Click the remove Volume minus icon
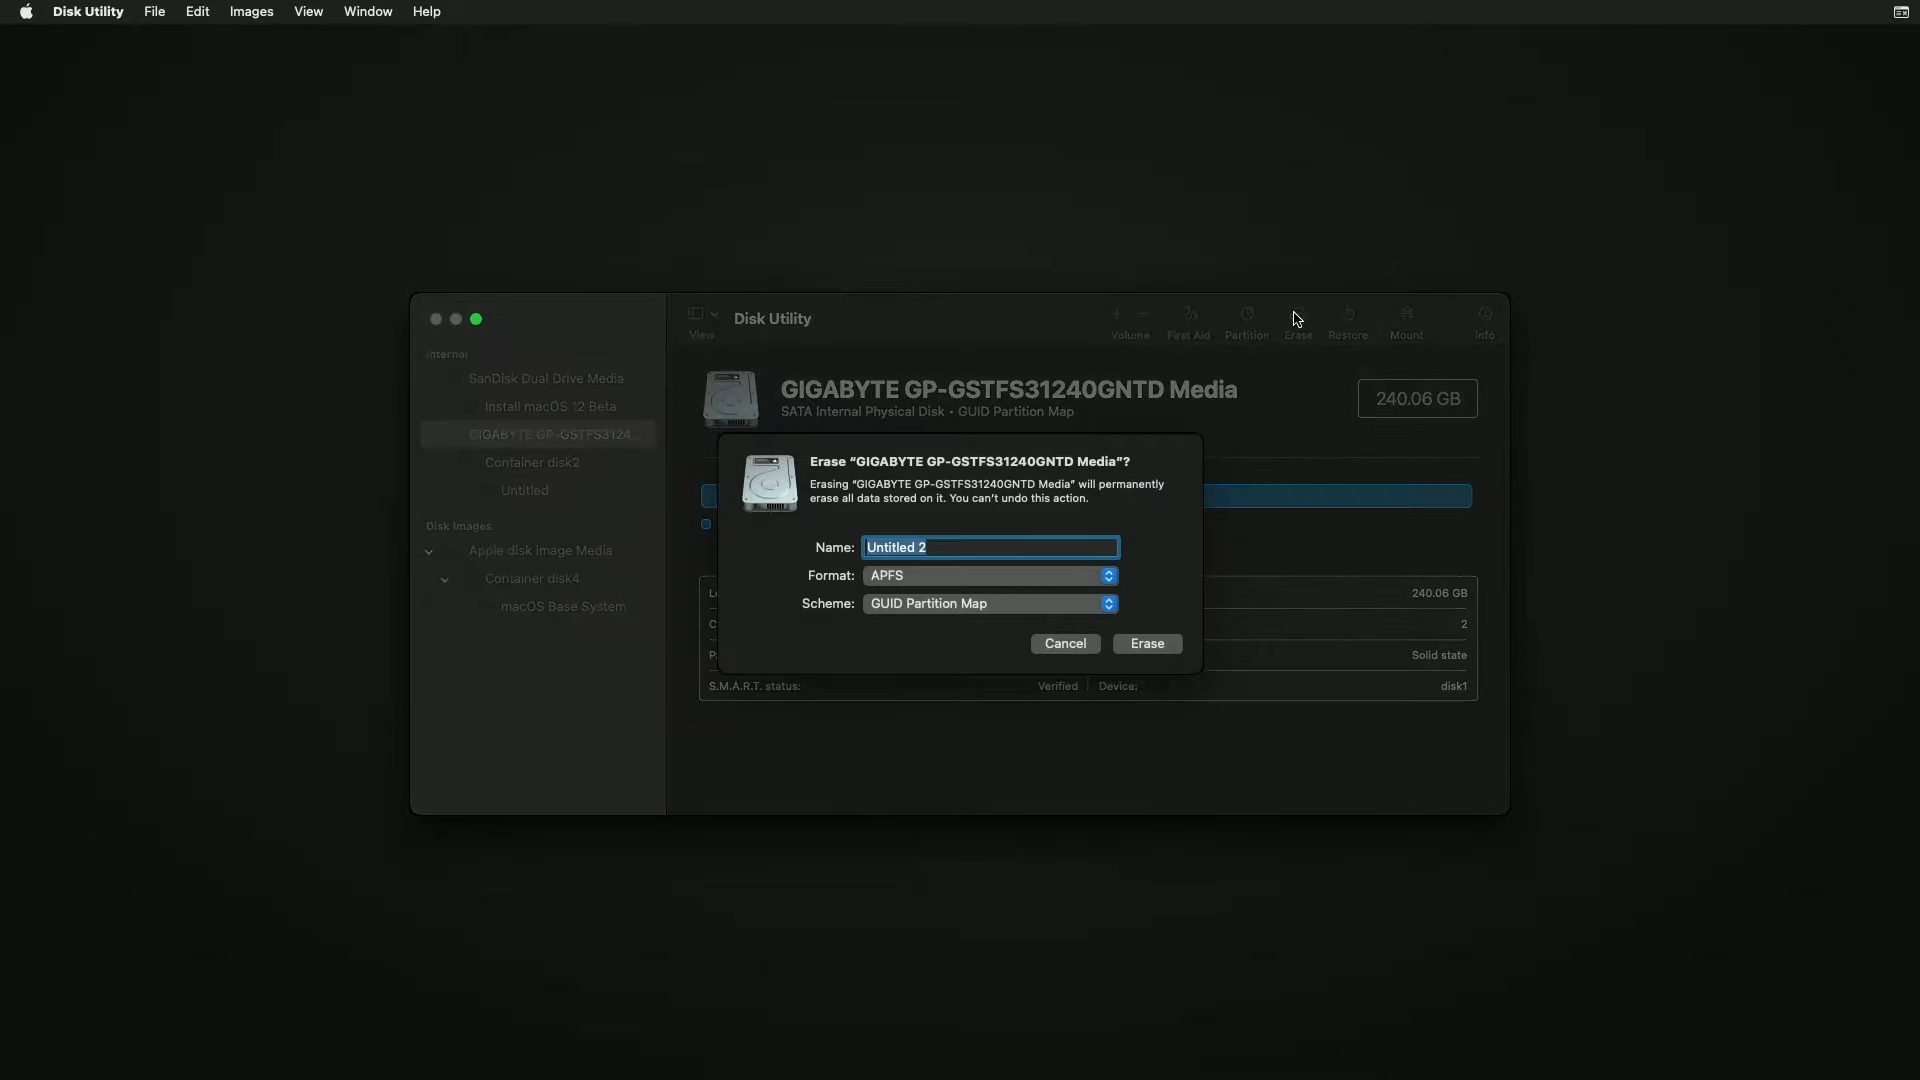The height and width of the screenshot is (1080, 1920). (1143, 315)
